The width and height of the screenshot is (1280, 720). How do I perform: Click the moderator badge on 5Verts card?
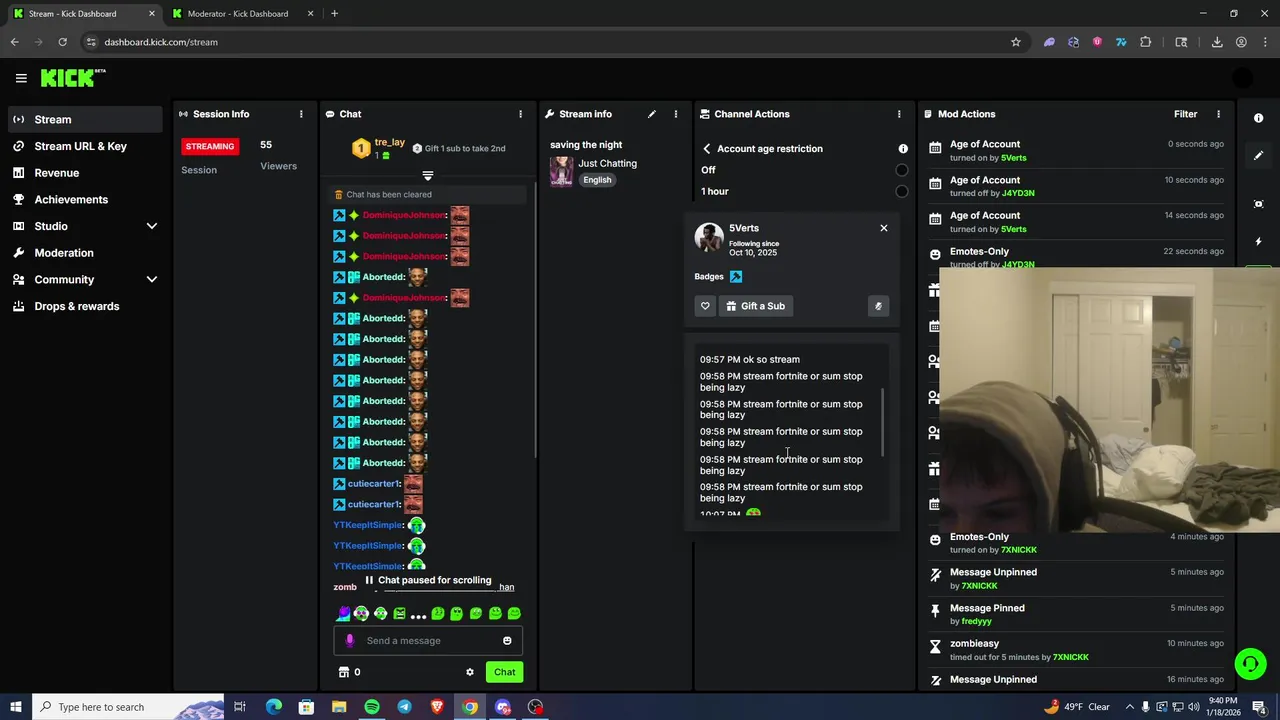(x=736, y=276)
